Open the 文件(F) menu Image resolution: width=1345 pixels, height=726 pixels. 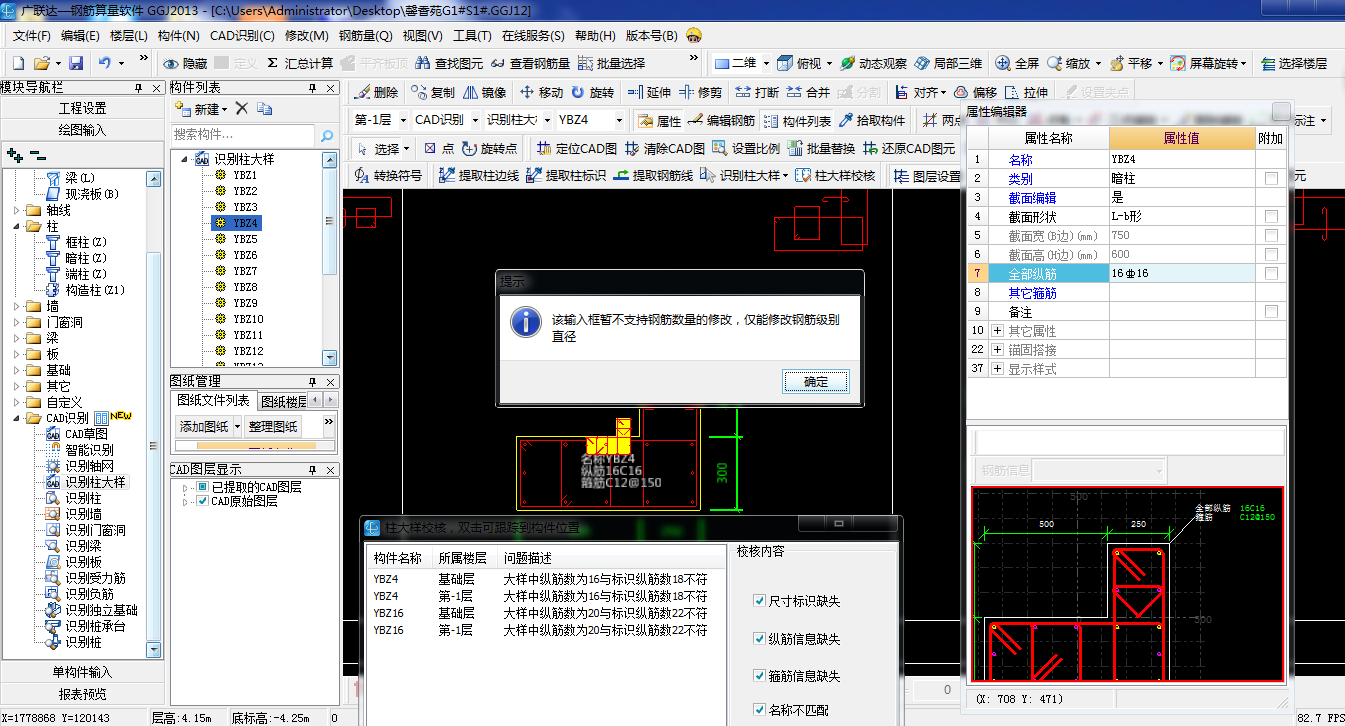point(31,36)
